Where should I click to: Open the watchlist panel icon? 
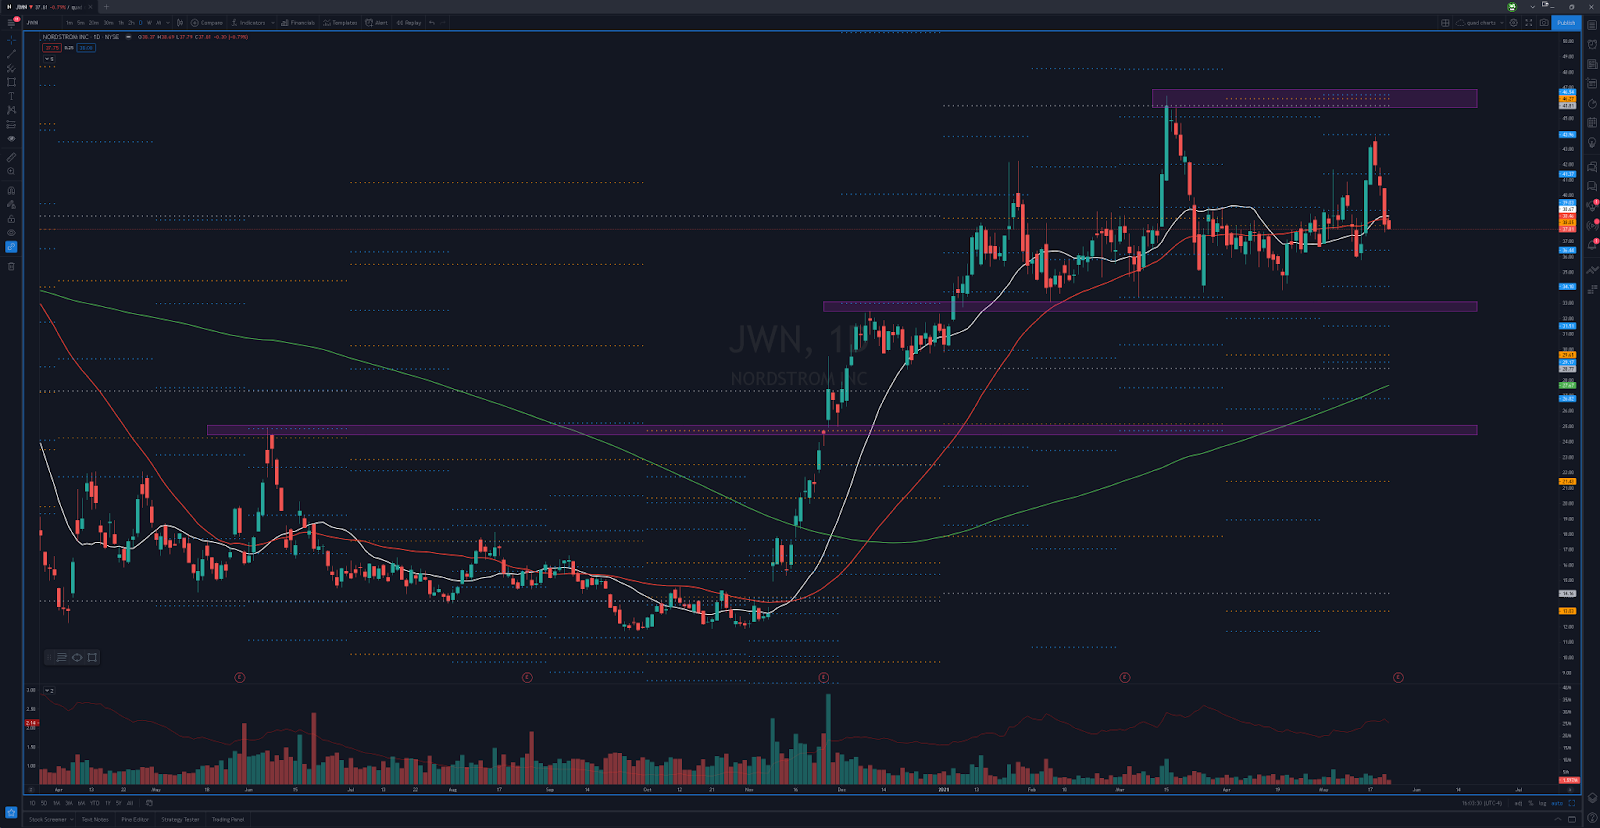click(1592, 25)
